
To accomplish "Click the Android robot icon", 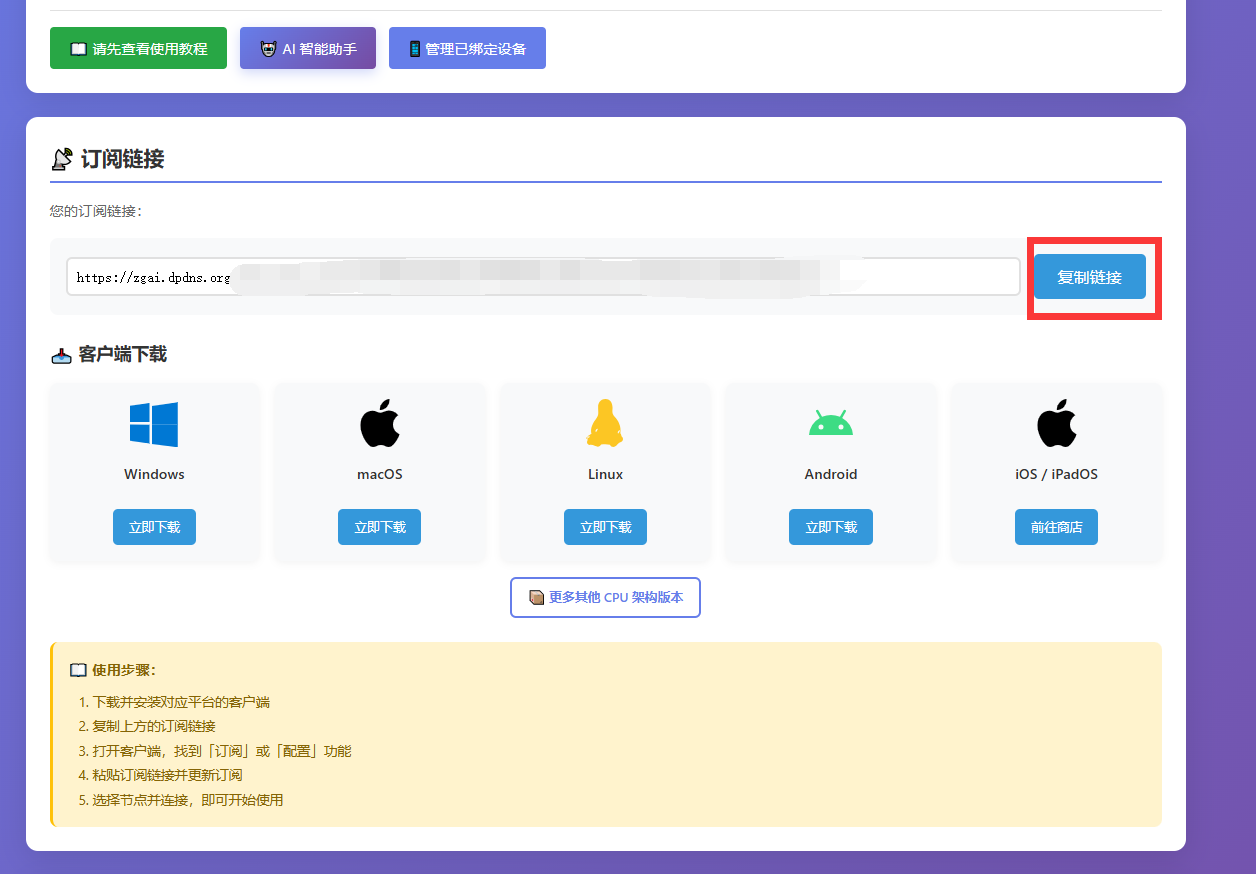I will pos(830,424).
